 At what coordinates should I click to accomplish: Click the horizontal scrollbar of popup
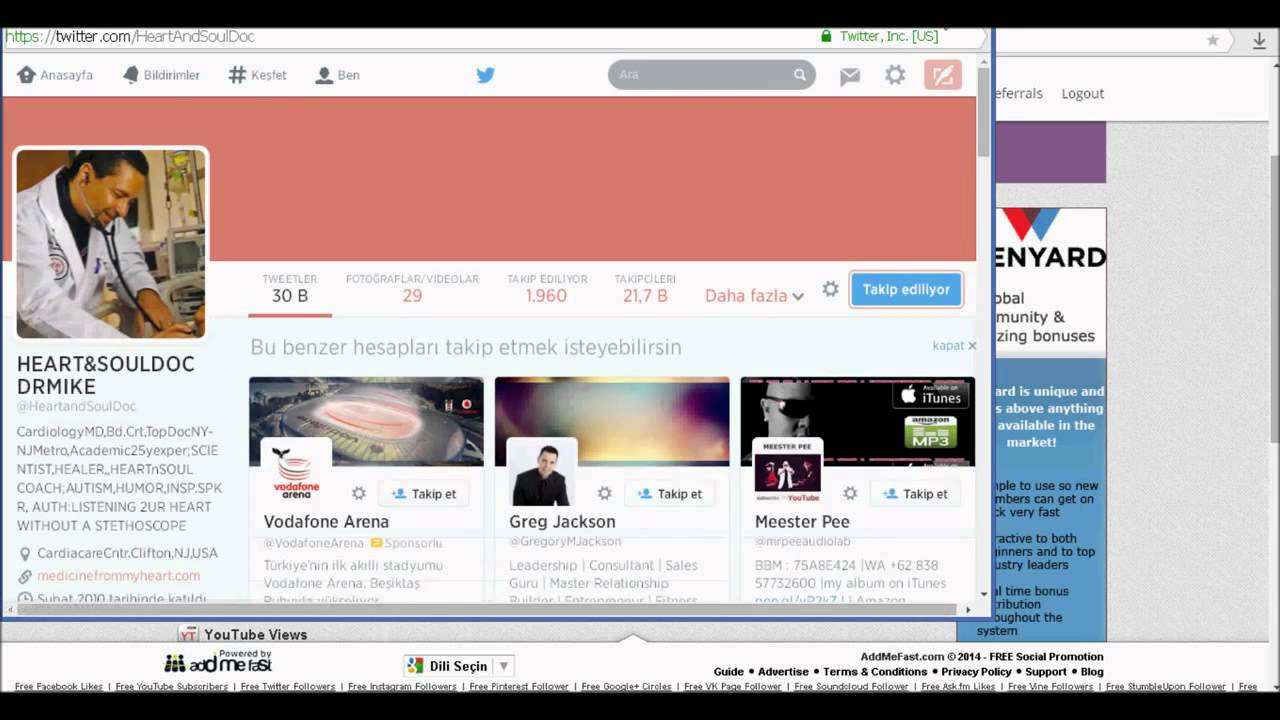(488, 609)
